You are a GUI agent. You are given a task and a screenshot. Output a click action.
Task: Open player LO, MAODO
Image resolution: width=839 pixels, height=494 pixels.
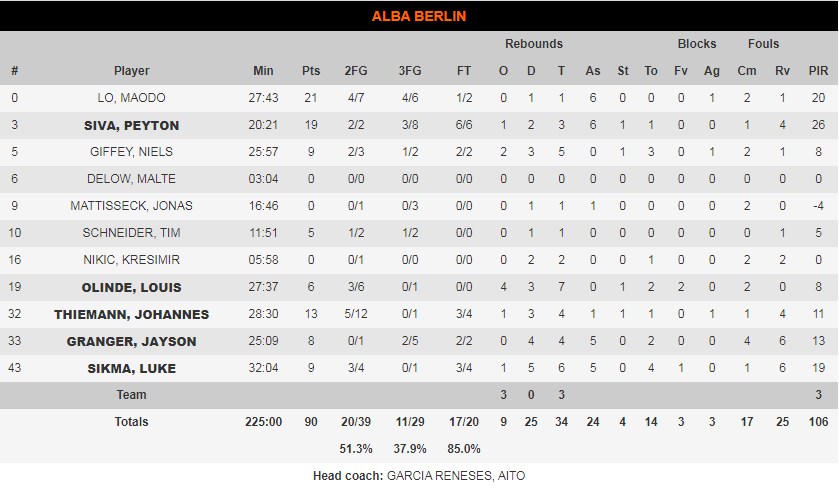[x=131, y=98]
